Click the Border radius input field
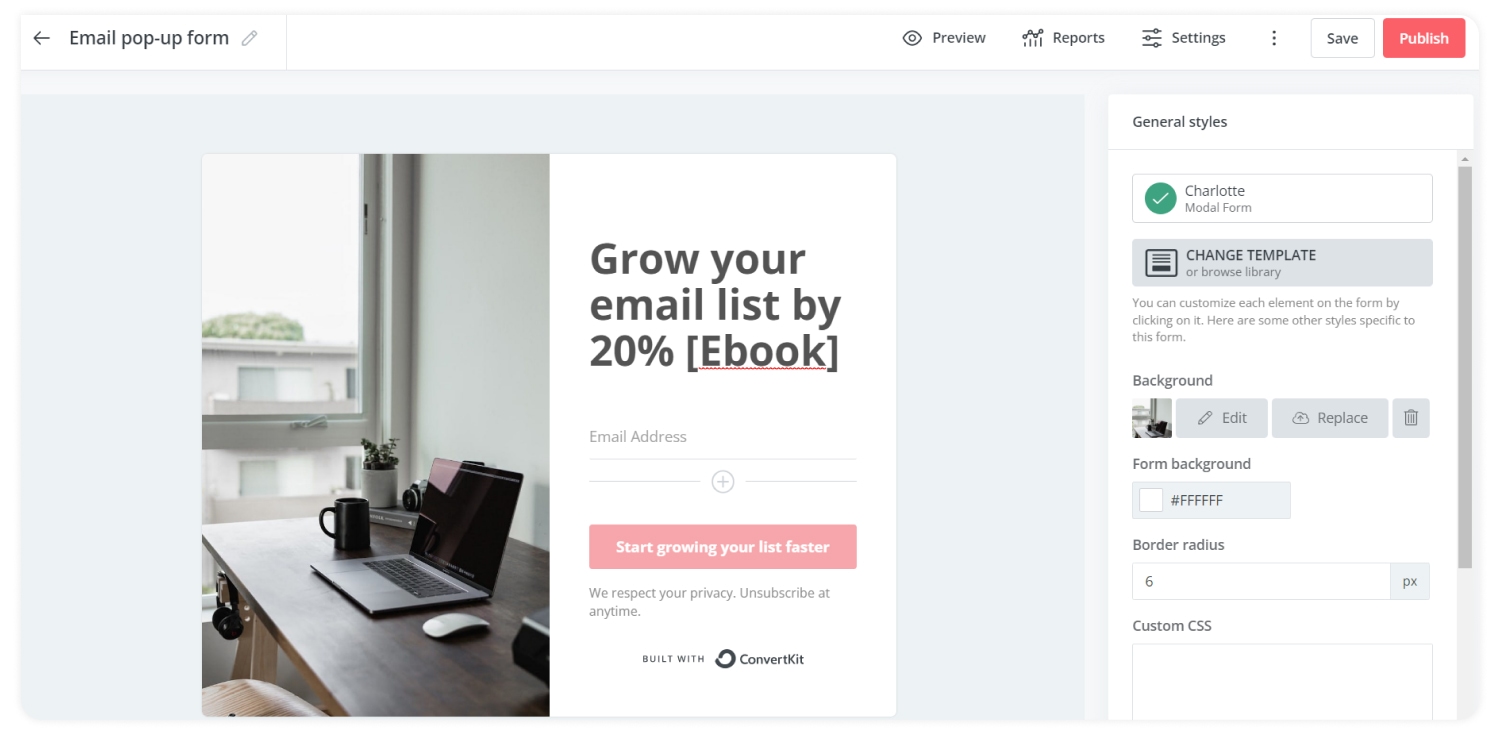 (x=1261, y=581)
